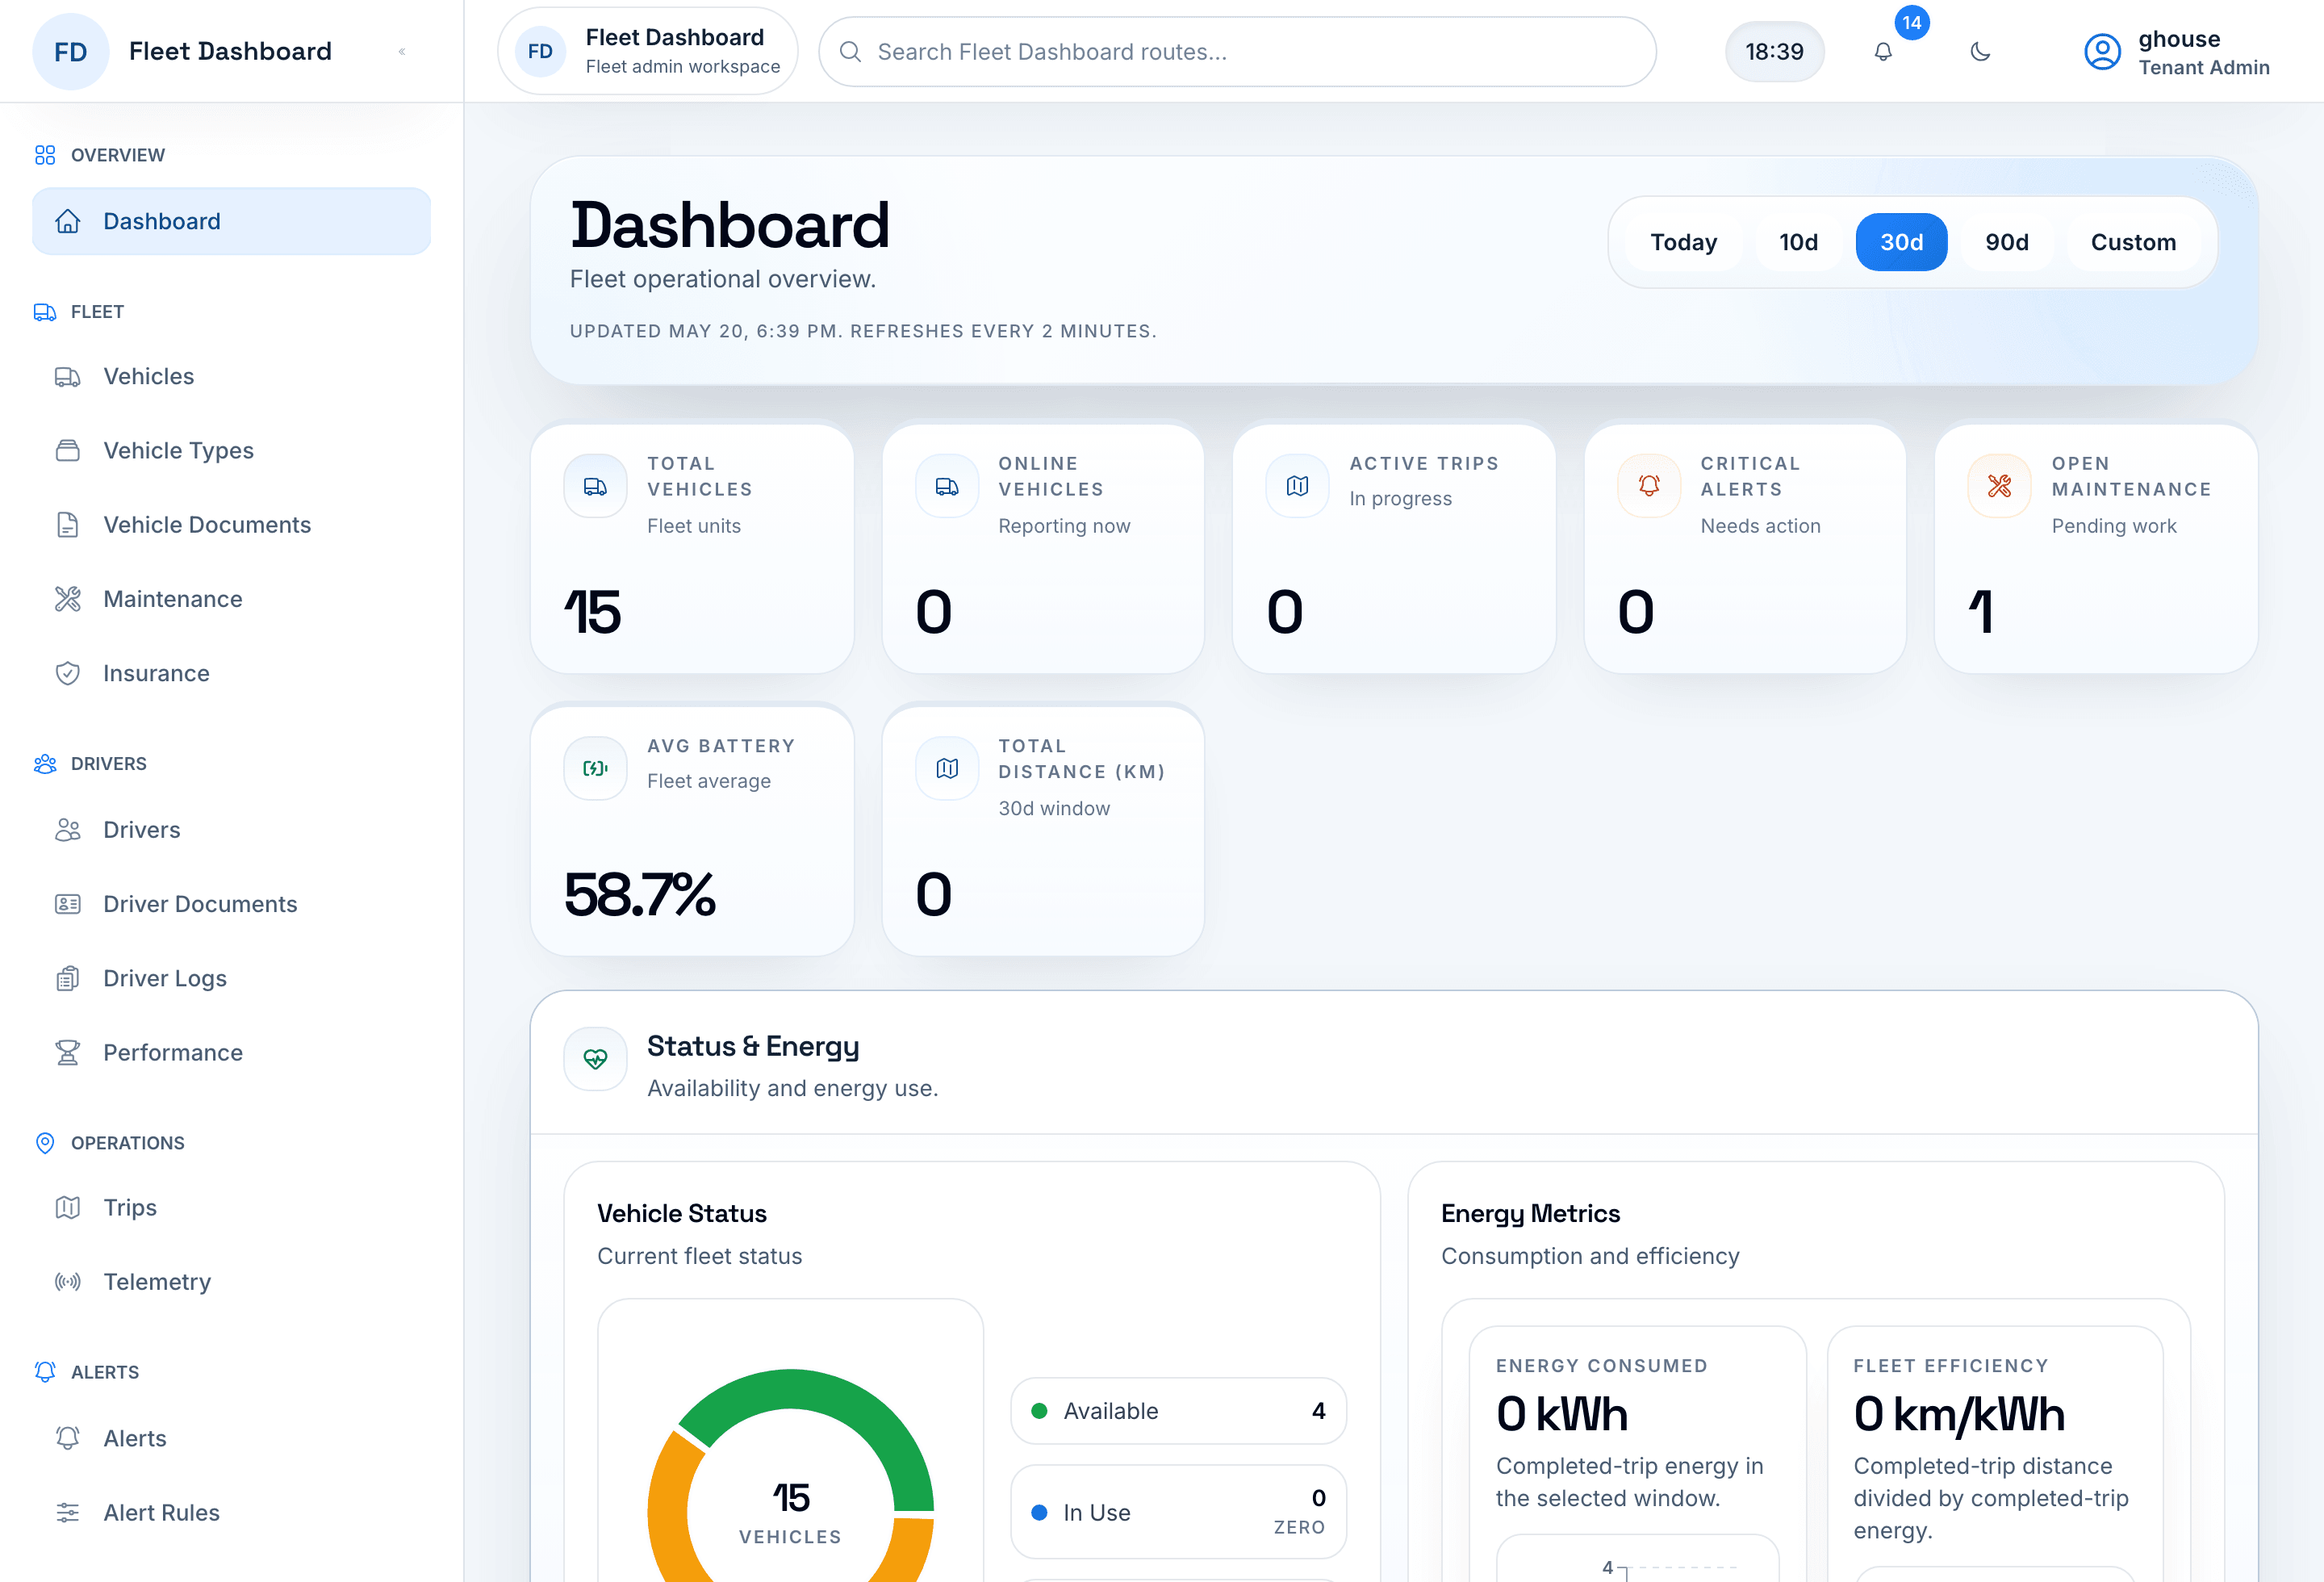Open the ghouse Tenant Admin account menu
This screenshot has height=1582, width=2324.
coord(2177,52)
